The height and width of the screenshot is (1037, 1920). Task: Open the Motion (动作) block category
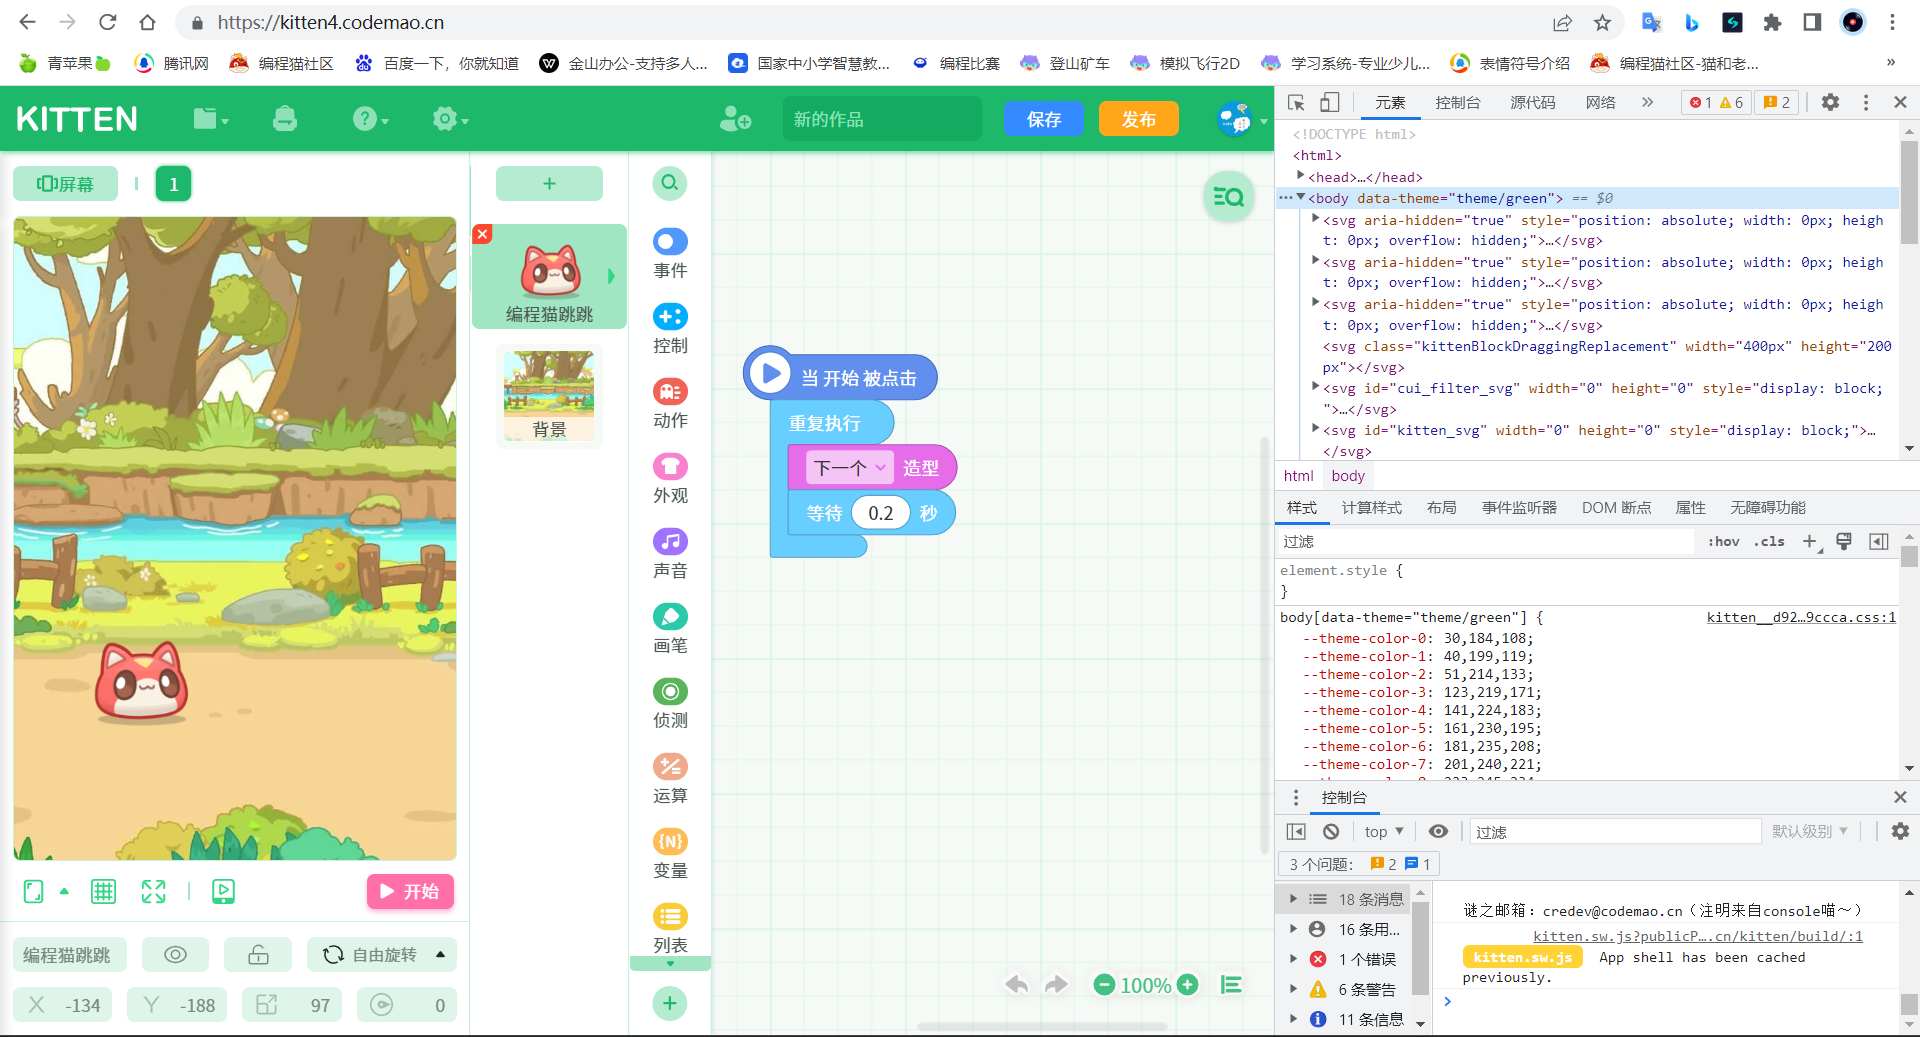(670, 404)
